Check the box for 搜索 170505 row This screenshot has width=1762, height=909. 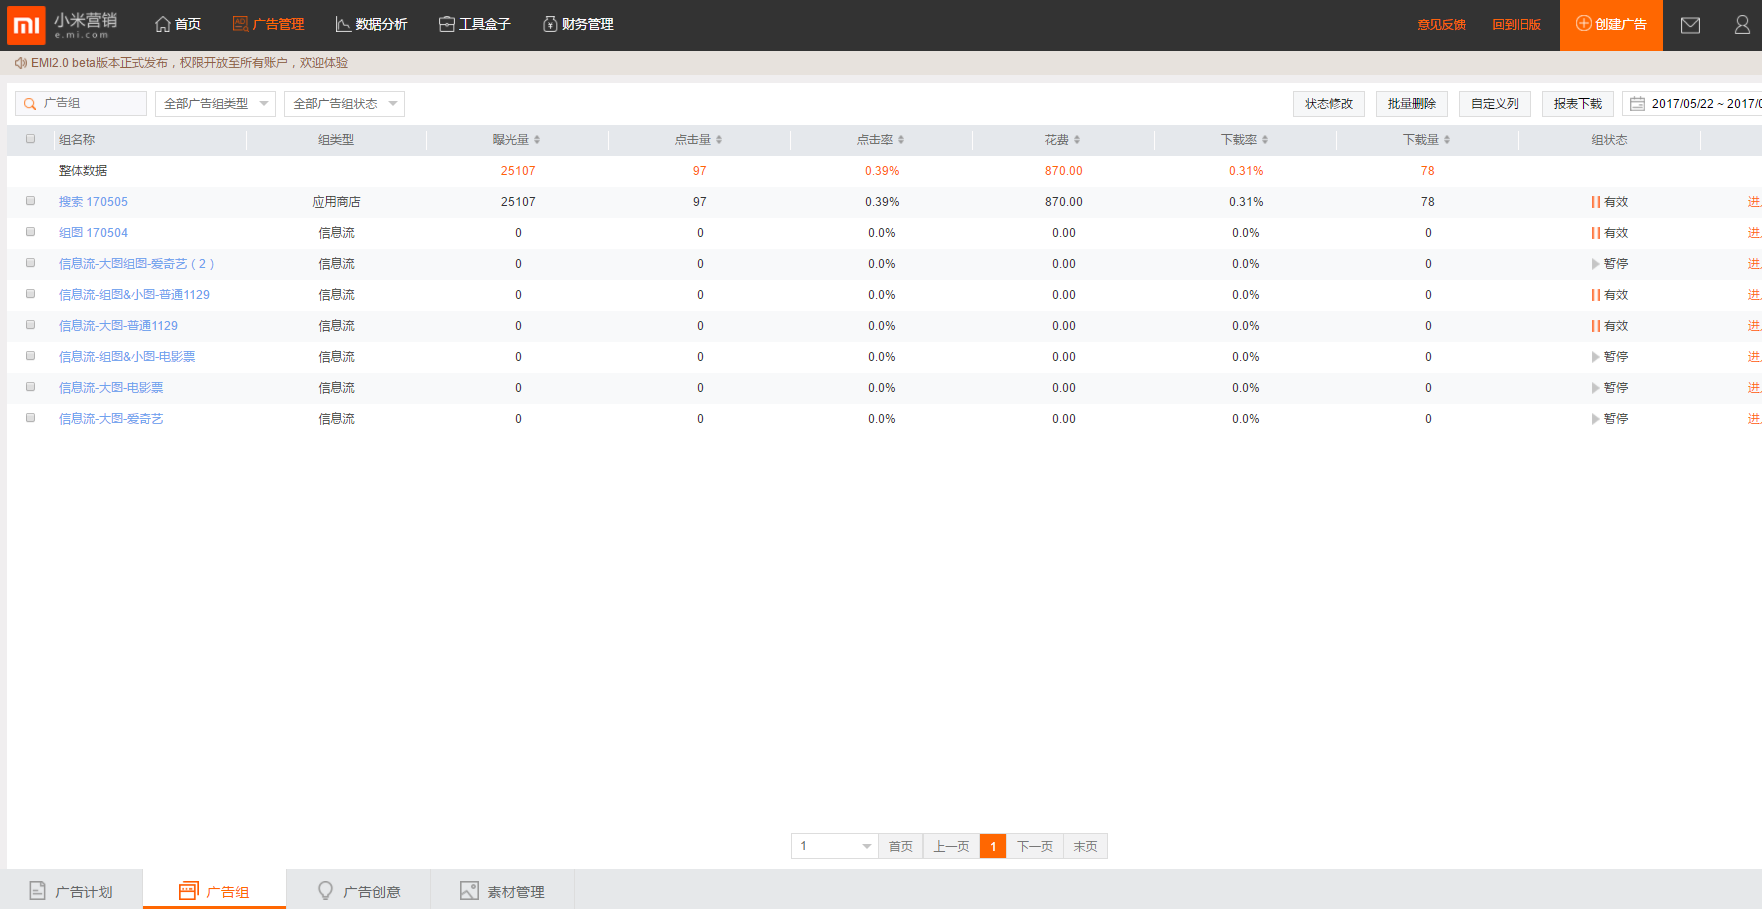pyautogui.click(x=30, y=201)
